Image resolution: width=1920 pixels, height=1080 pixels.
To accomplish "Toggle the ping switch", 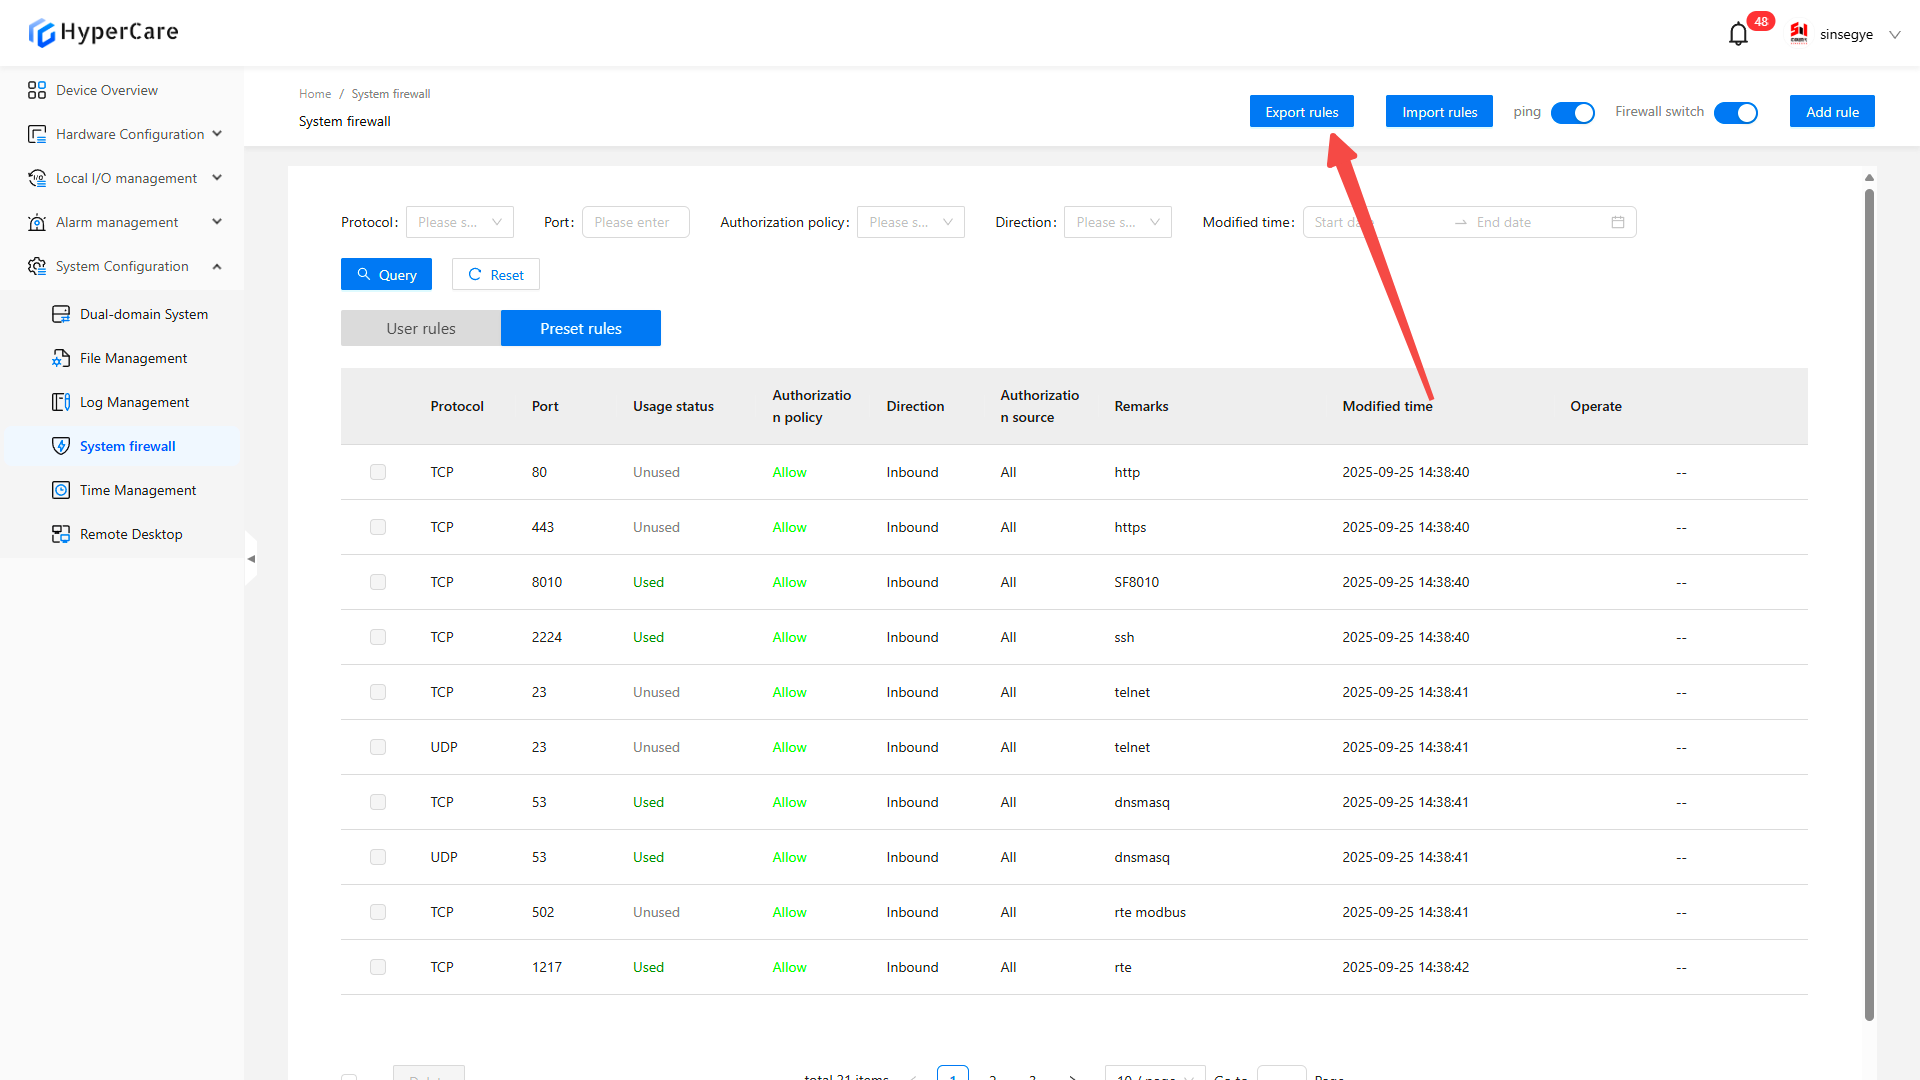I will 1572,113.
